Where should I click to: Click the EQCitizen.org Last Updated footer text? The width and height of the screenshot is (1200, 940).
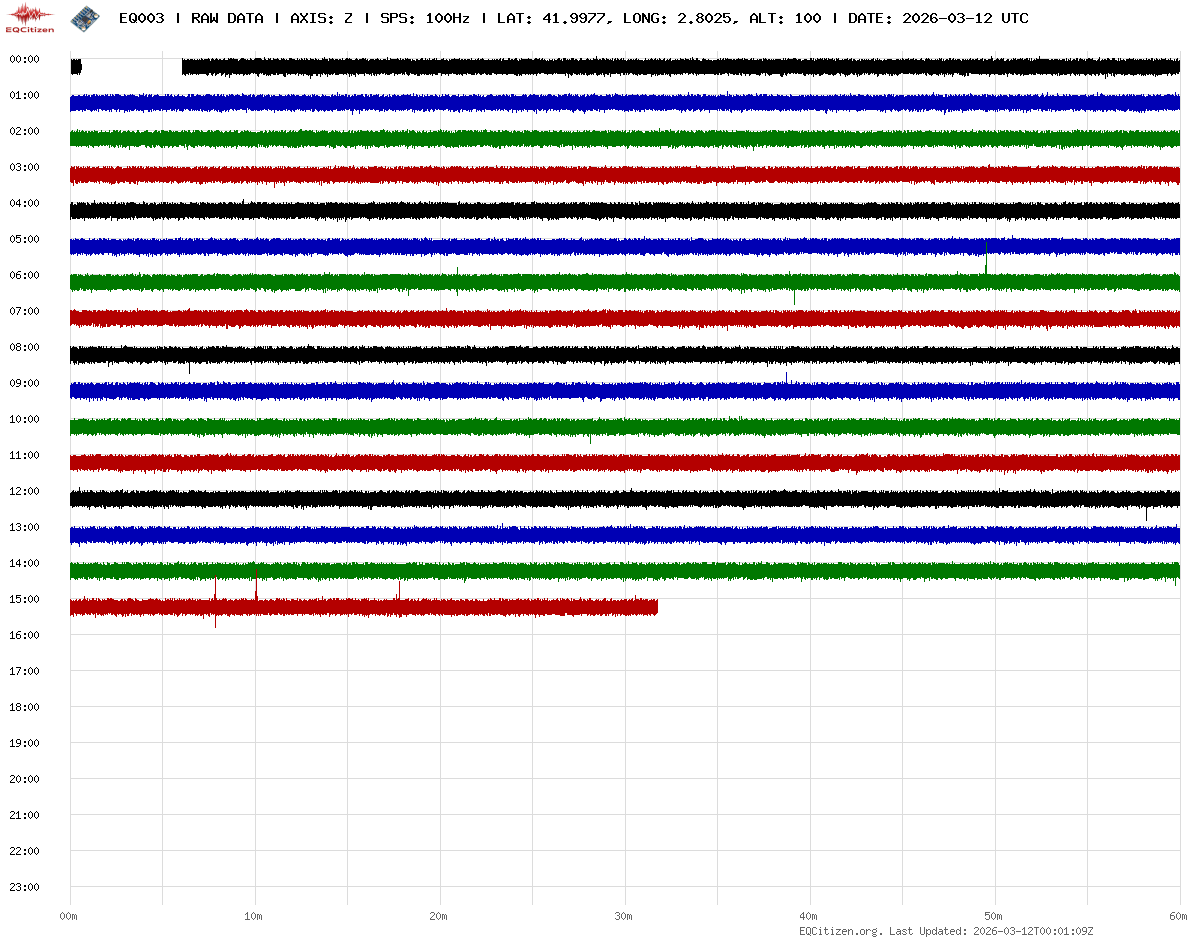[945, 931]
